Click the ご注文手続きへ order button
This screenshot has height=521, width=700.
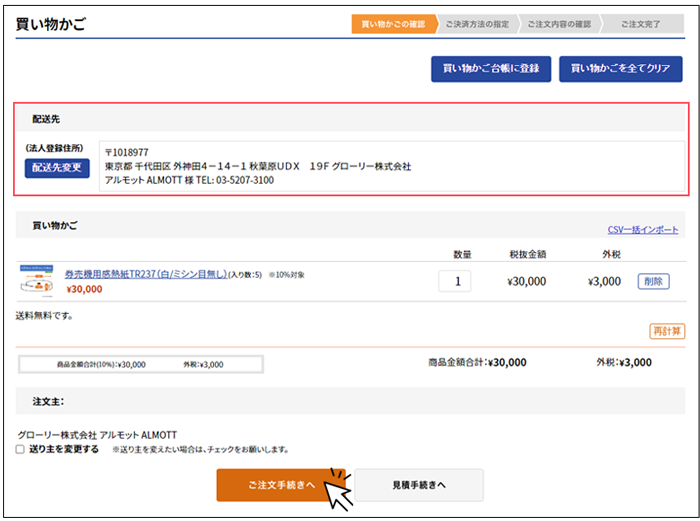click(x=281, y=485)
